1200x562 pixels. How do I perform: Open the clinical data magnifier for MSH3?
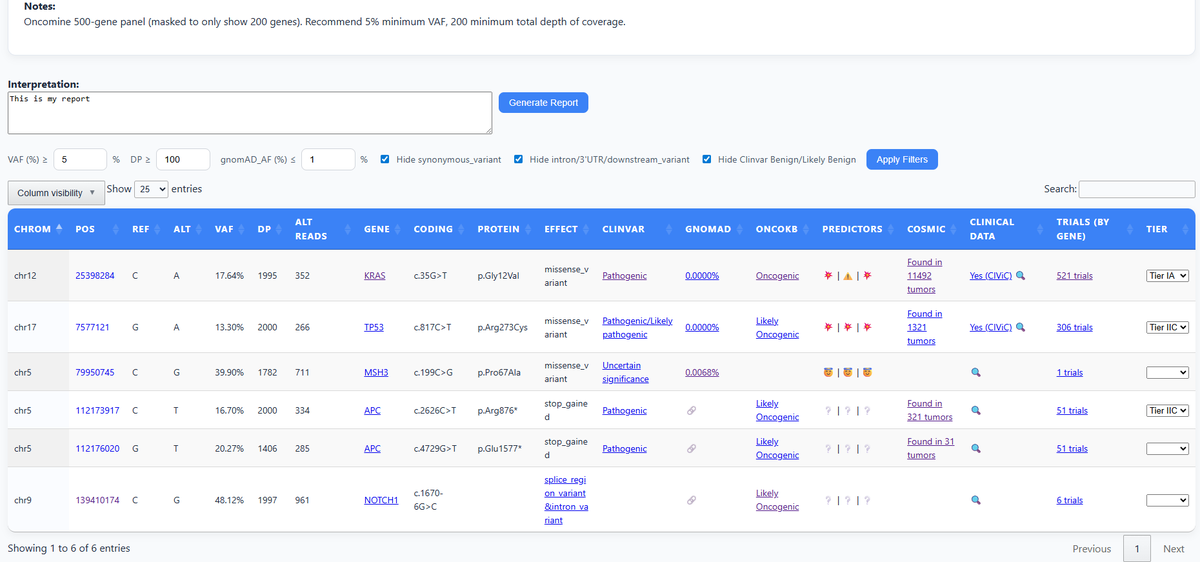[976, 372]
